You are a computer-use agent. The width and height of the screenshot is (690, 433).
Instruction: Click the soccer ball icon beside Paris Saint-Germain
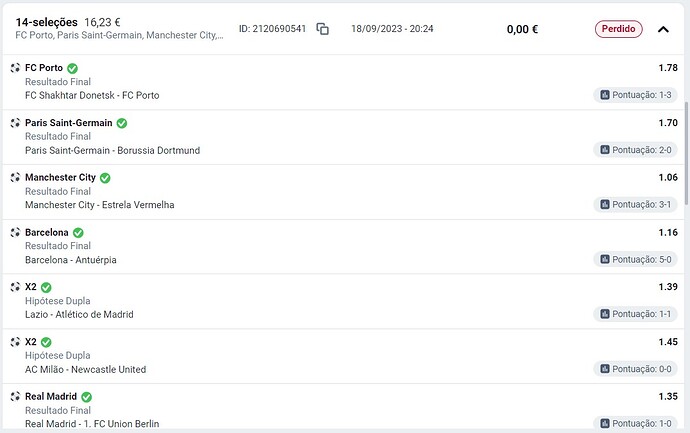click(x=15, y=123)
